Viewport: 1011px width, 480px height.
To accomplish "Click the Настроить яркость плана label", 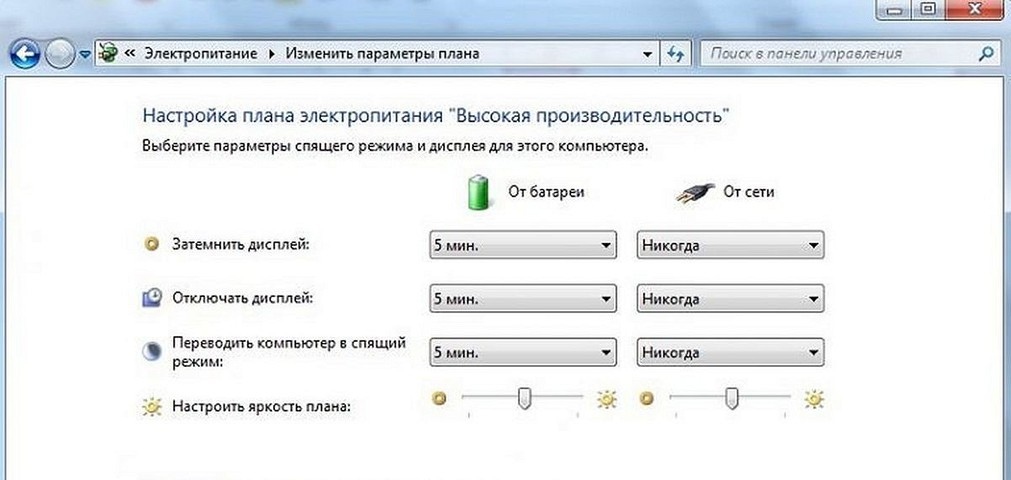I will (x=262, y=407).
